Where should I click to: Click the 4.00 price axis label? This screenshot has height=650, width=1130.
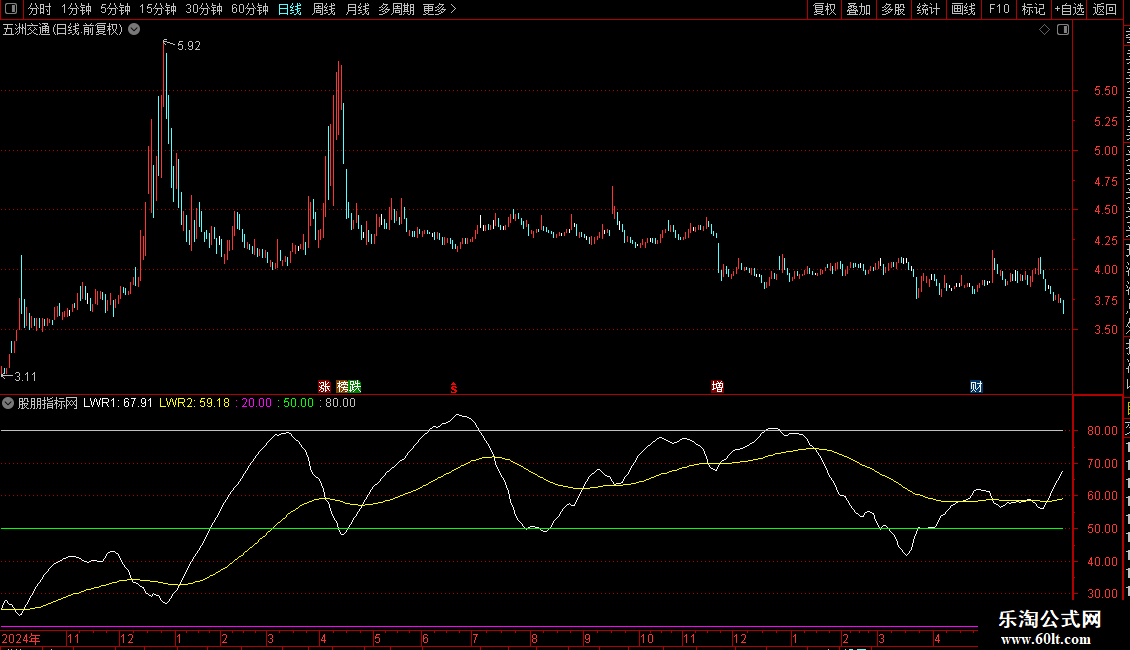[x=1105, y=270]
